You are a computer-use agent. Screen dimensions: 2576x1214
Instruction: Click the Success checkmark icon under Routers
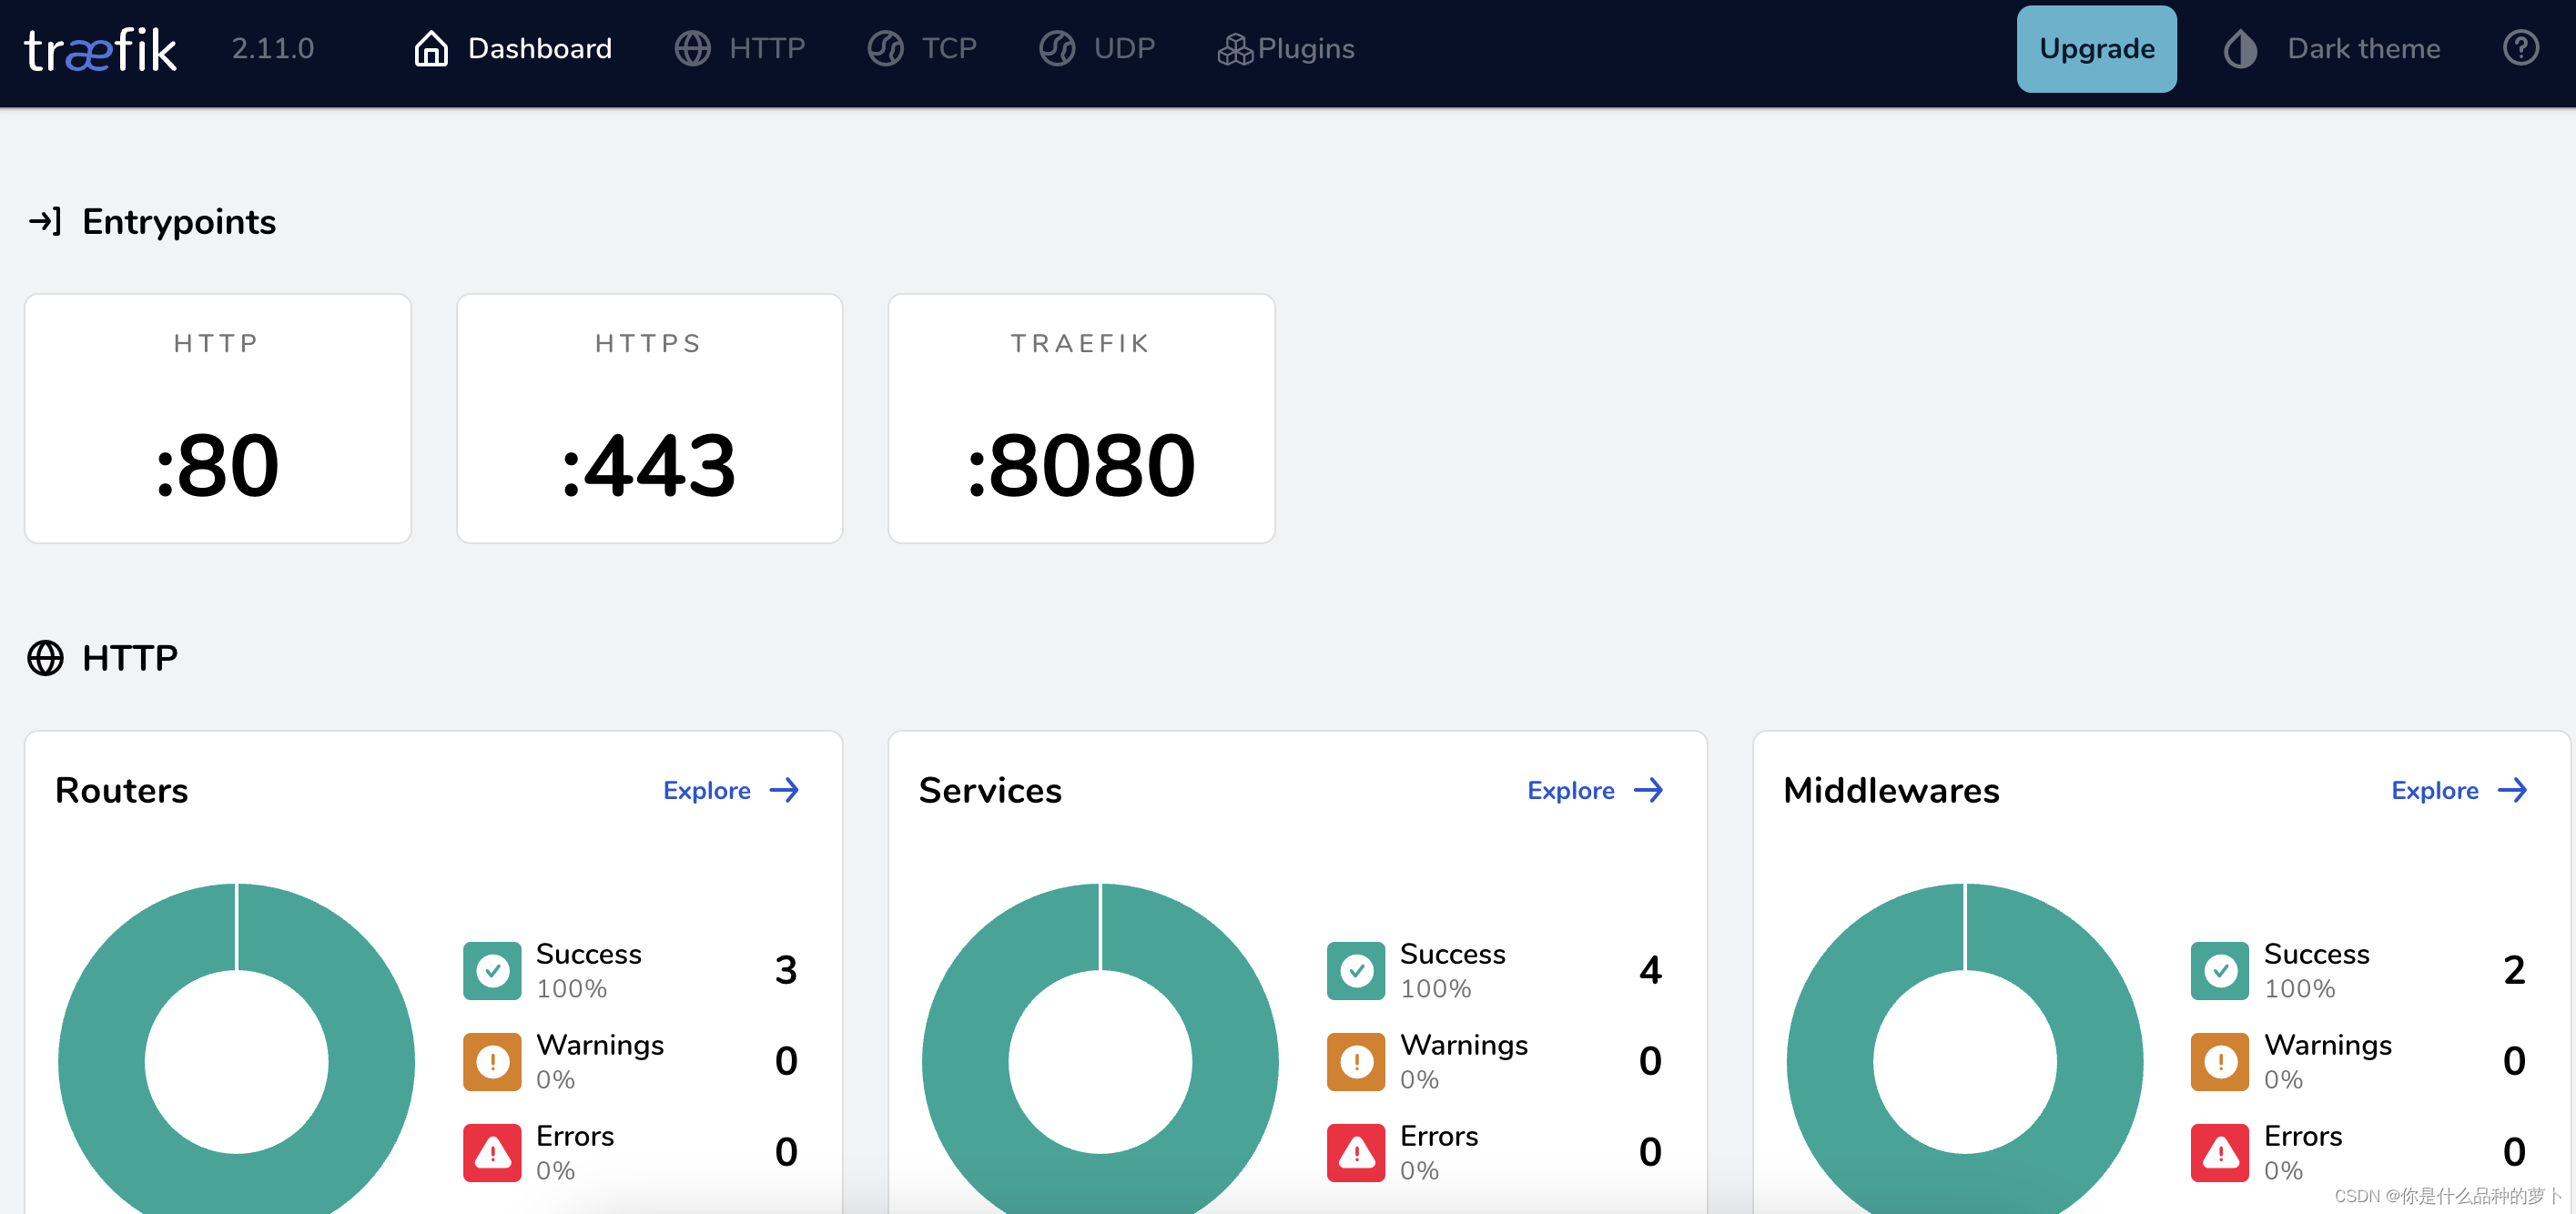[491, 970]
